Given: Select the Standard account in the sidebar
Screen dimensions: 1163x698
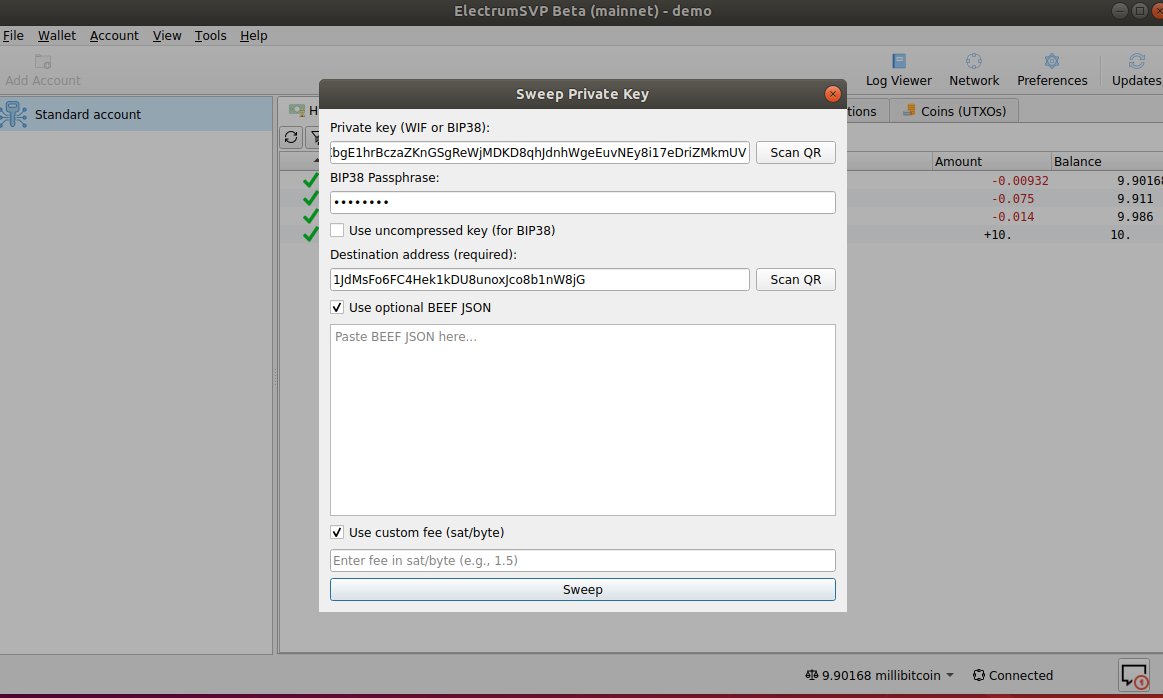Looking at the screenshot, I should click(136, 114).
